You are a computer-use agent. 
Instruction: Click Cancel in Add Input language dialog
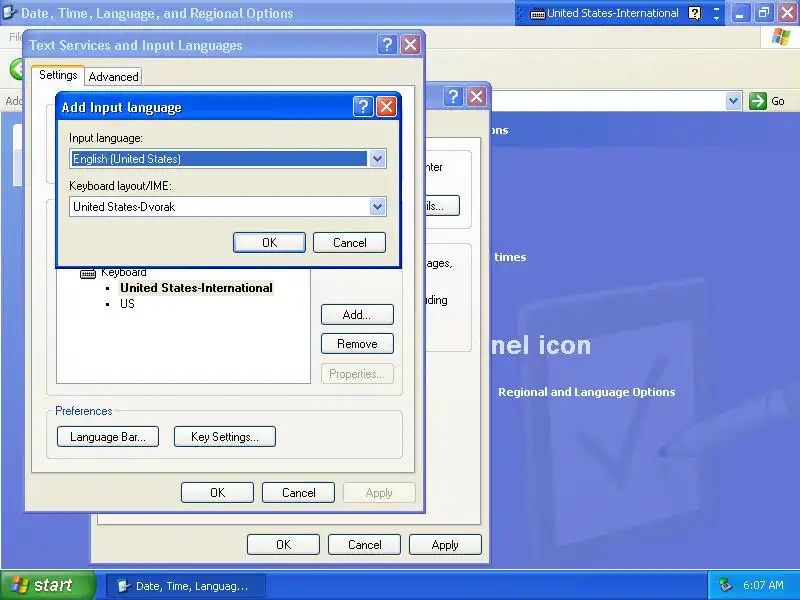click(349, 242)
